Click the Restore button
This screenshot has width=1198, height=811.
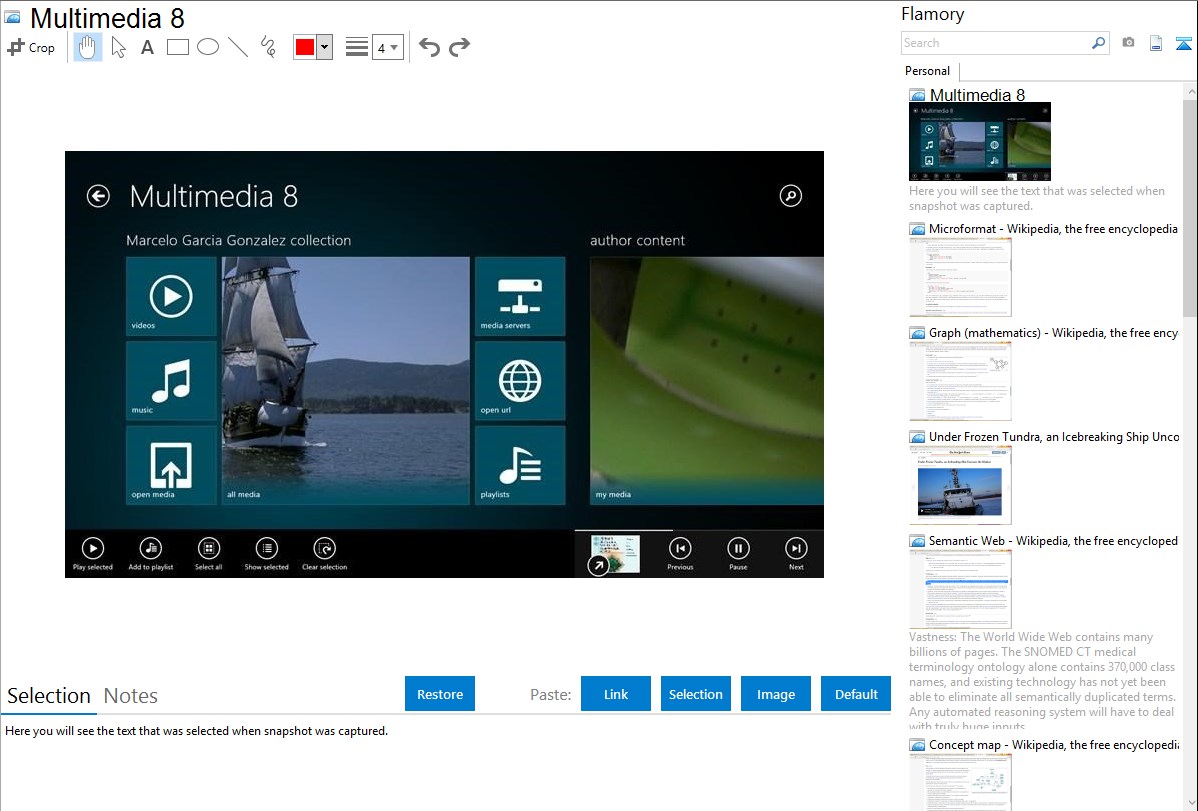click(440, 694)
